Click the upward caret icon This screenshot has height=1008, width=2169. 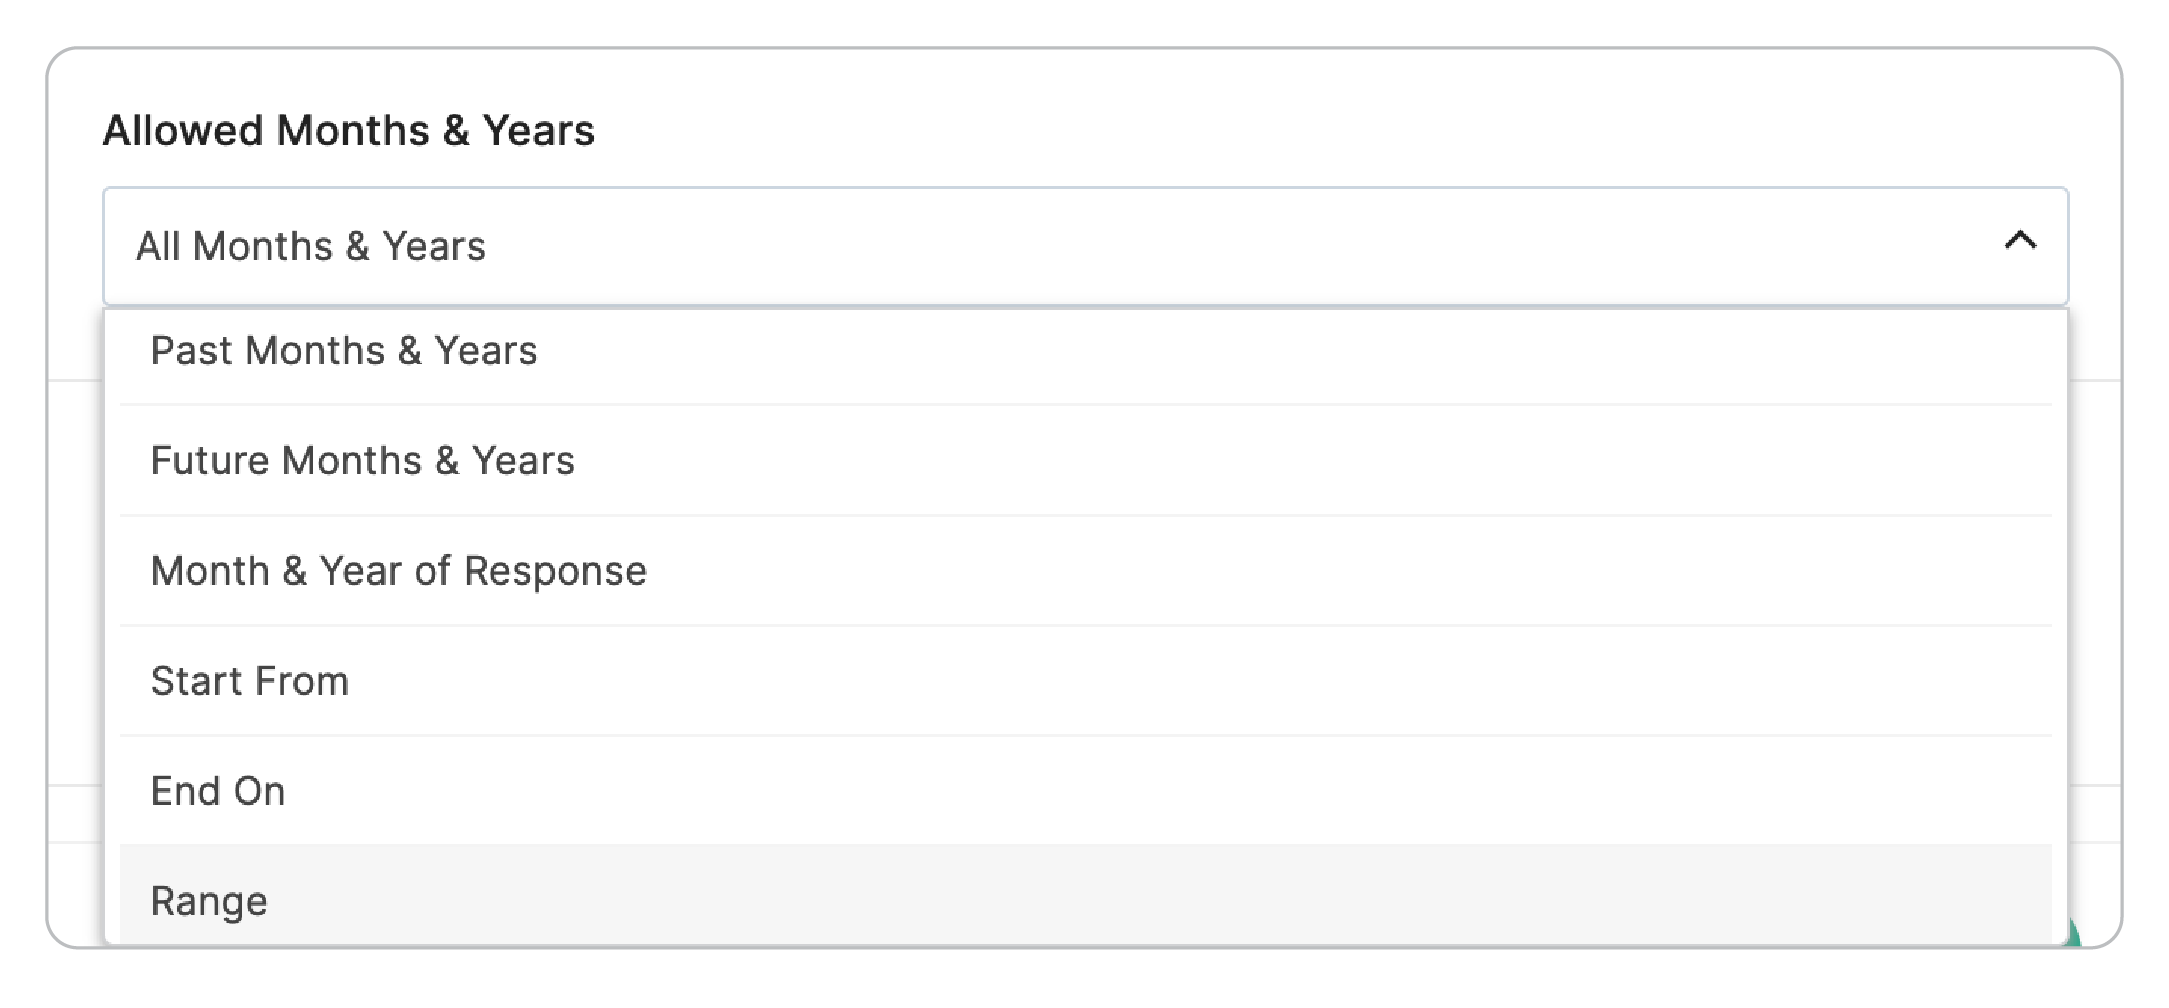tap(2019, 243)
